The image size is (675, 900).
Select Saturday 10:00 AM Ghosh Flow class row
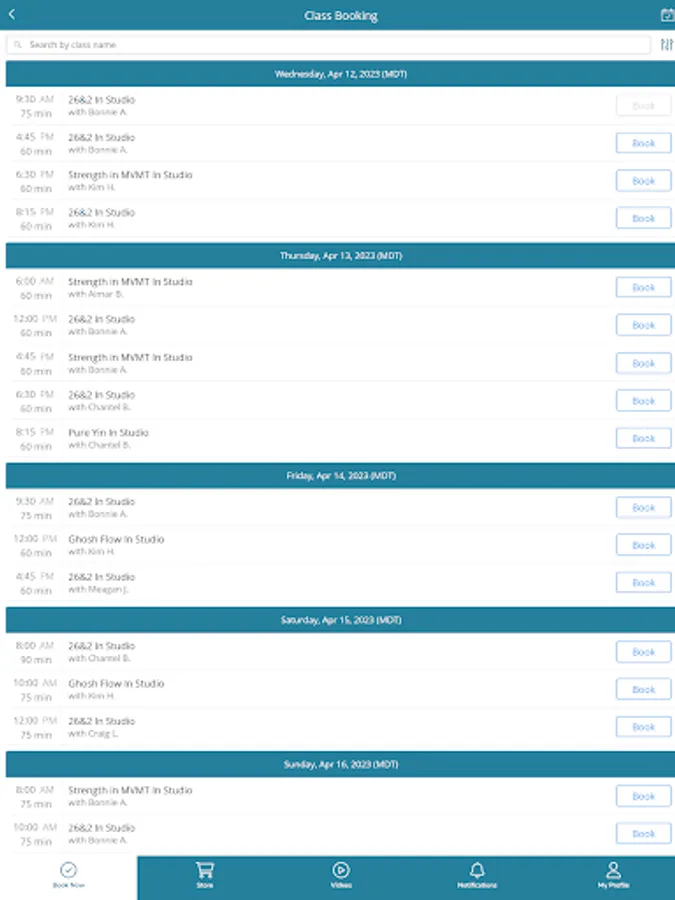pyautogui.click(x=300, y=689)
